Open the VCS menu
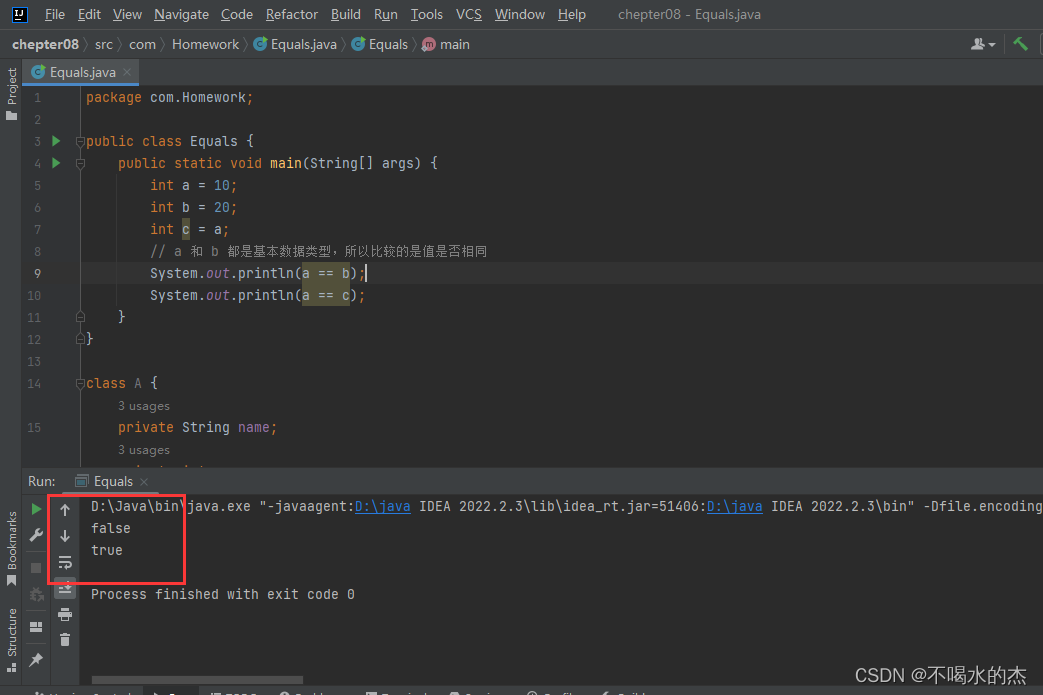 pos(468,14)
